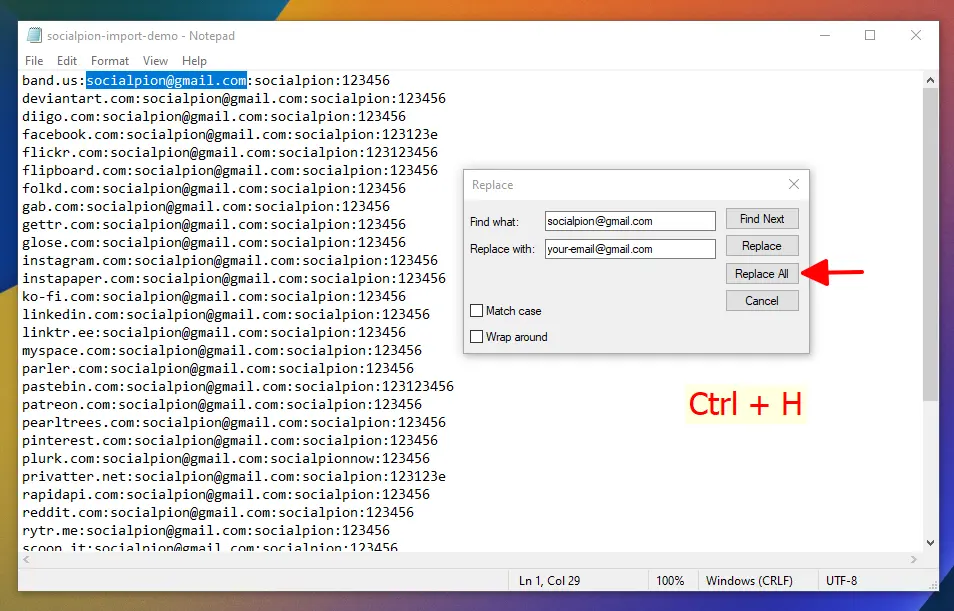Image resolution: width=954 pixels, height=611 pixels.
Task: Click the linkedin.com line
Action: [x=226, y=315]
